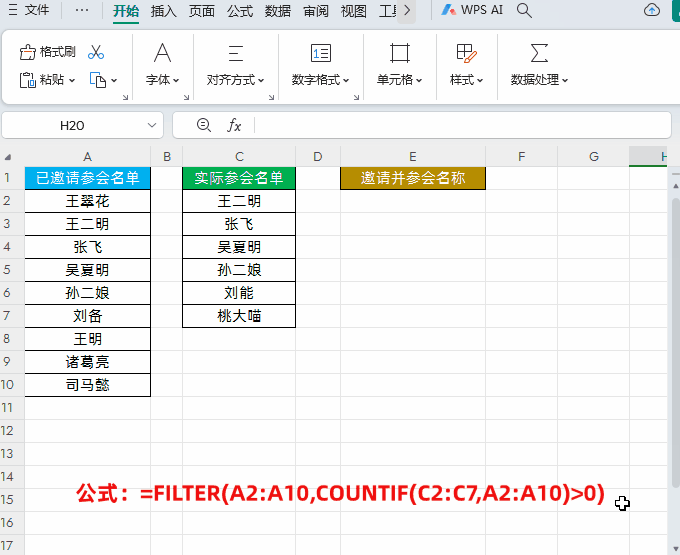
Task: Select cell containing 桃大喵
Action: pos(239,316)
